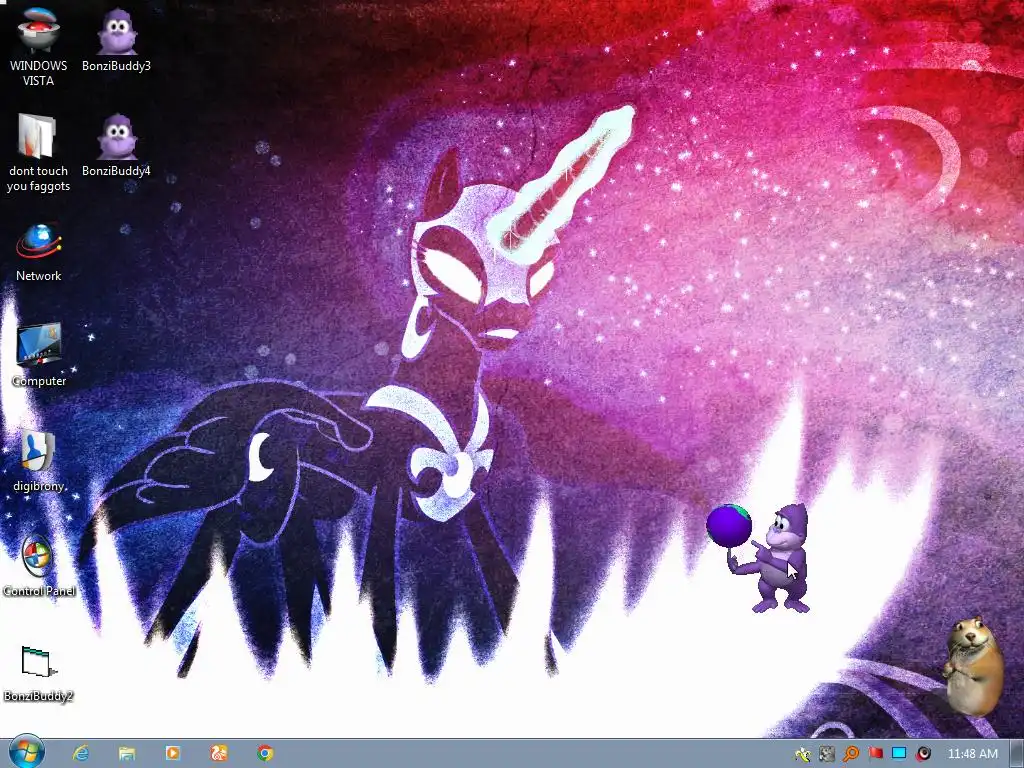Open the Windows Start orb

(27, 752)
